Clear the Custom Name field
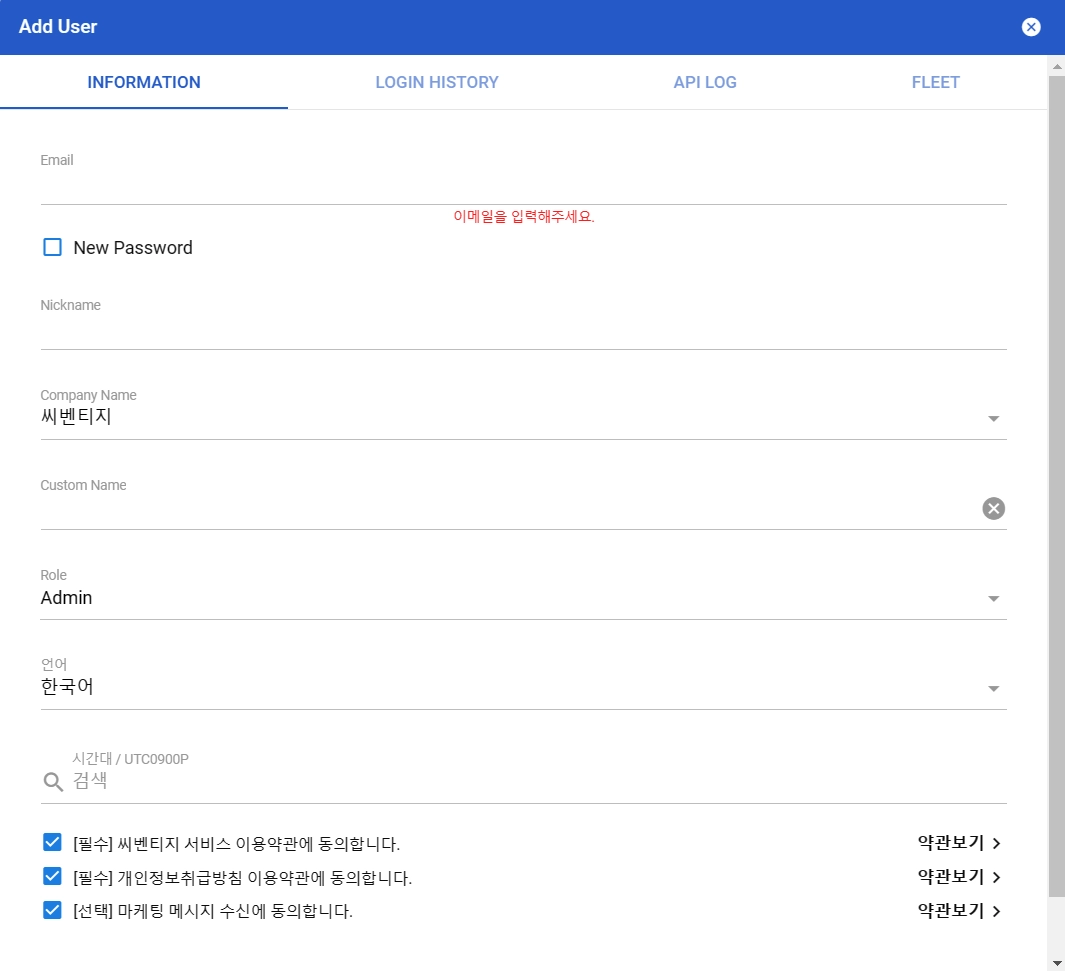Viewport: 1065px width, 971px height. coord(993,508)
